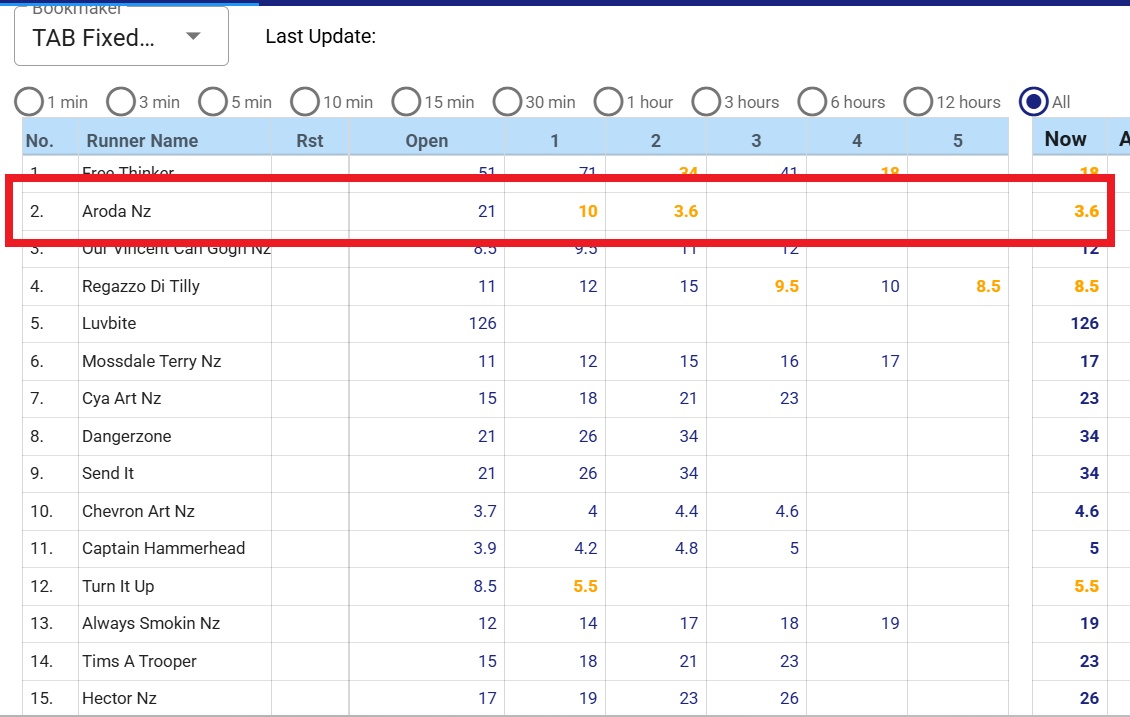Click the Open column header
Screen dimensions: 1130x717
click(x=427, y=141)
